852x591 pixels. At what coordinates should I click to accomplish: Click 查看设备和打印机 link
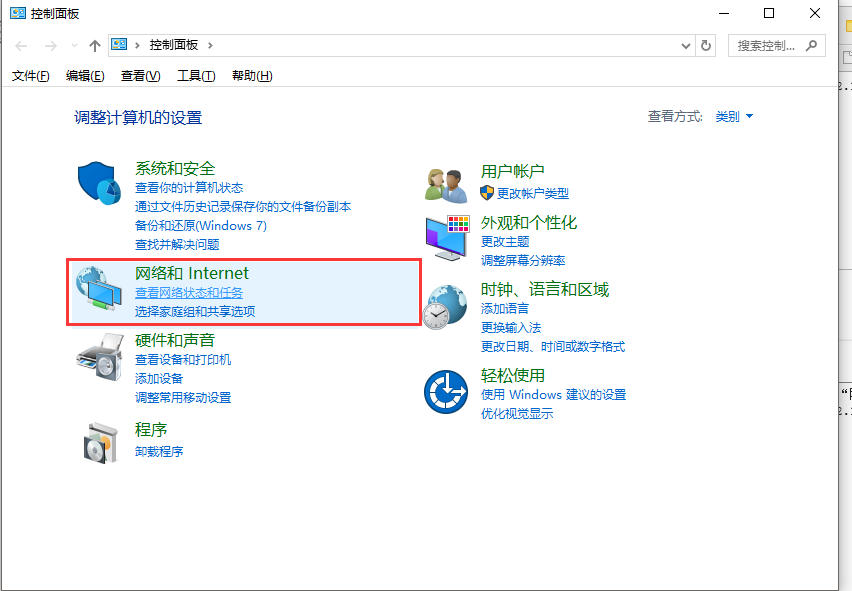(x=183, y=360)
